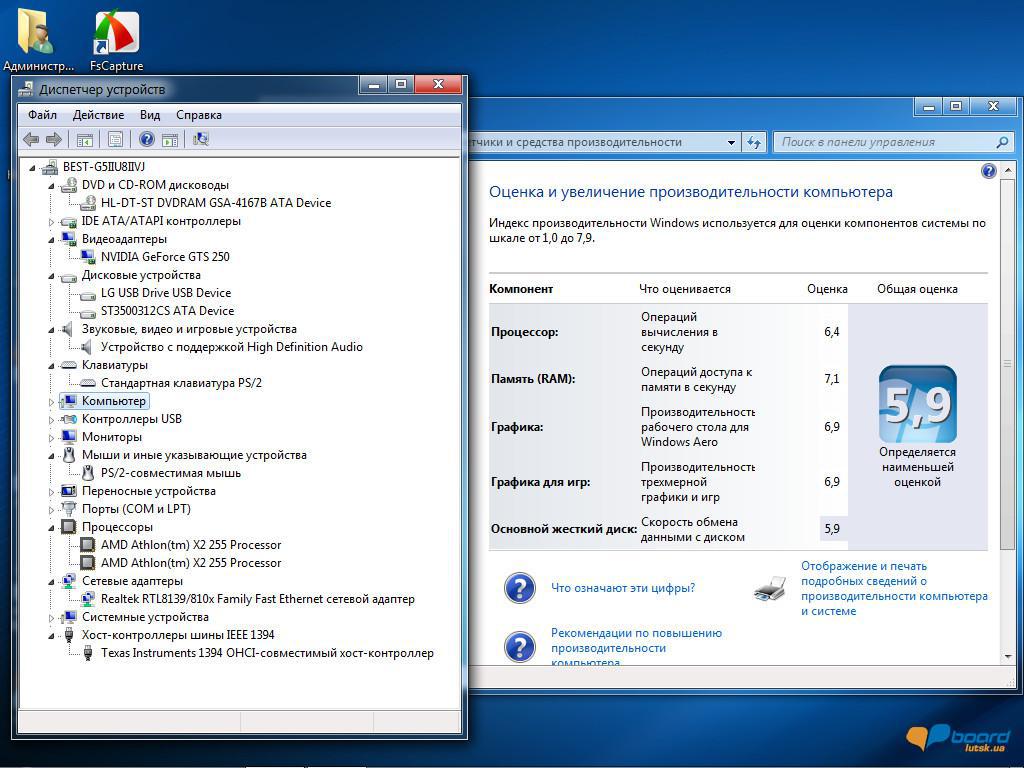1024x768 pixels.
Task: Click the Scan for hardware changes toolbar icon
Action: pyautogui.click(x=201, y=140)
